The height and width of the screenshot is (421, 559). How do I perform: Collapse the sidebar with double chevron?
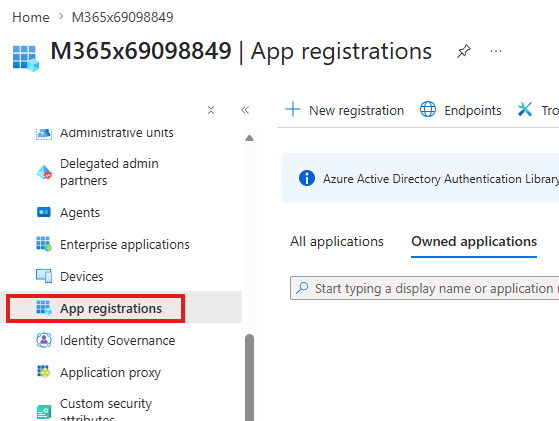pyautogui.click(x=245, y=110)
